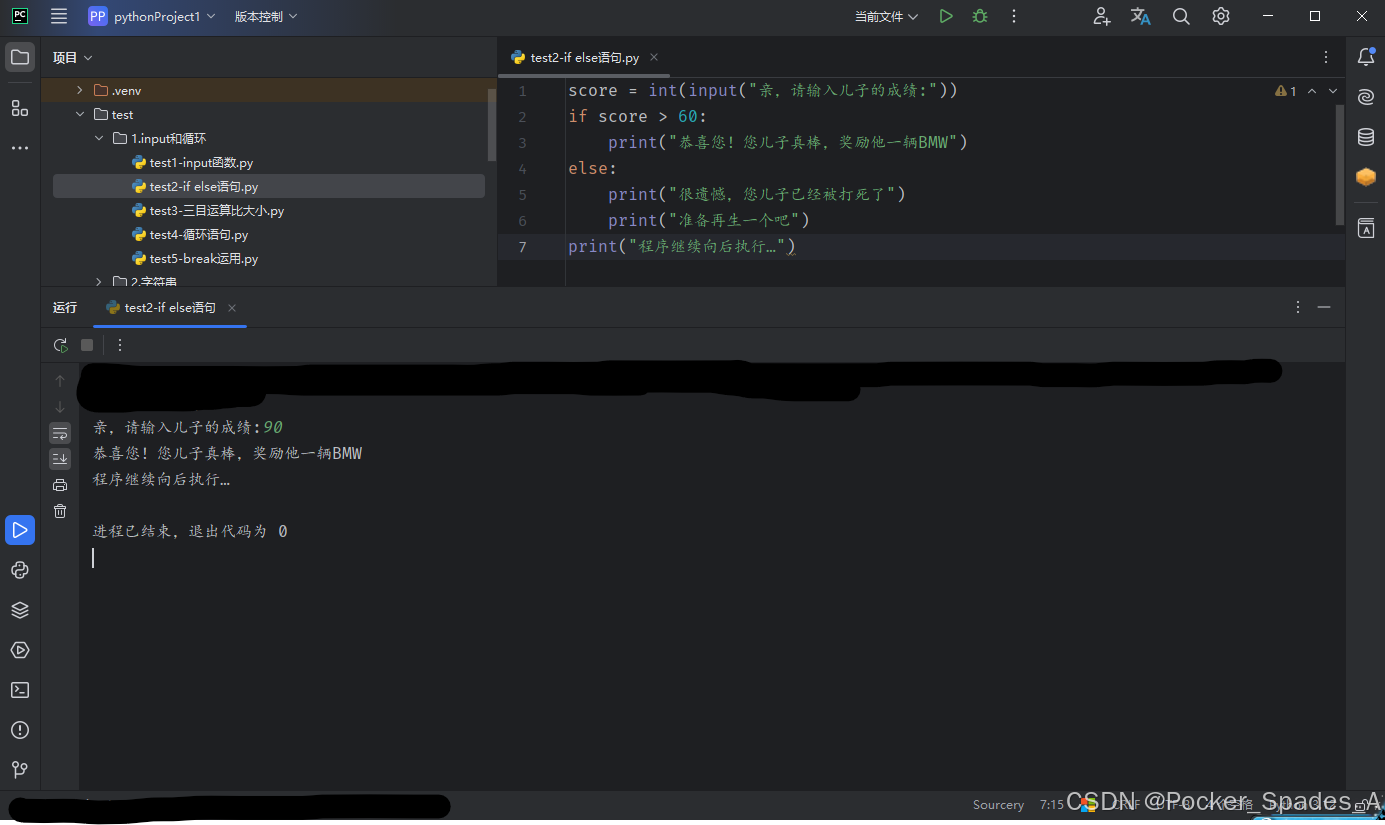Image resolution: width=1385 pixels, height=825 pixels.
Task: Open 当前文件 run configuration dropdown
Action: pos(886,16)
